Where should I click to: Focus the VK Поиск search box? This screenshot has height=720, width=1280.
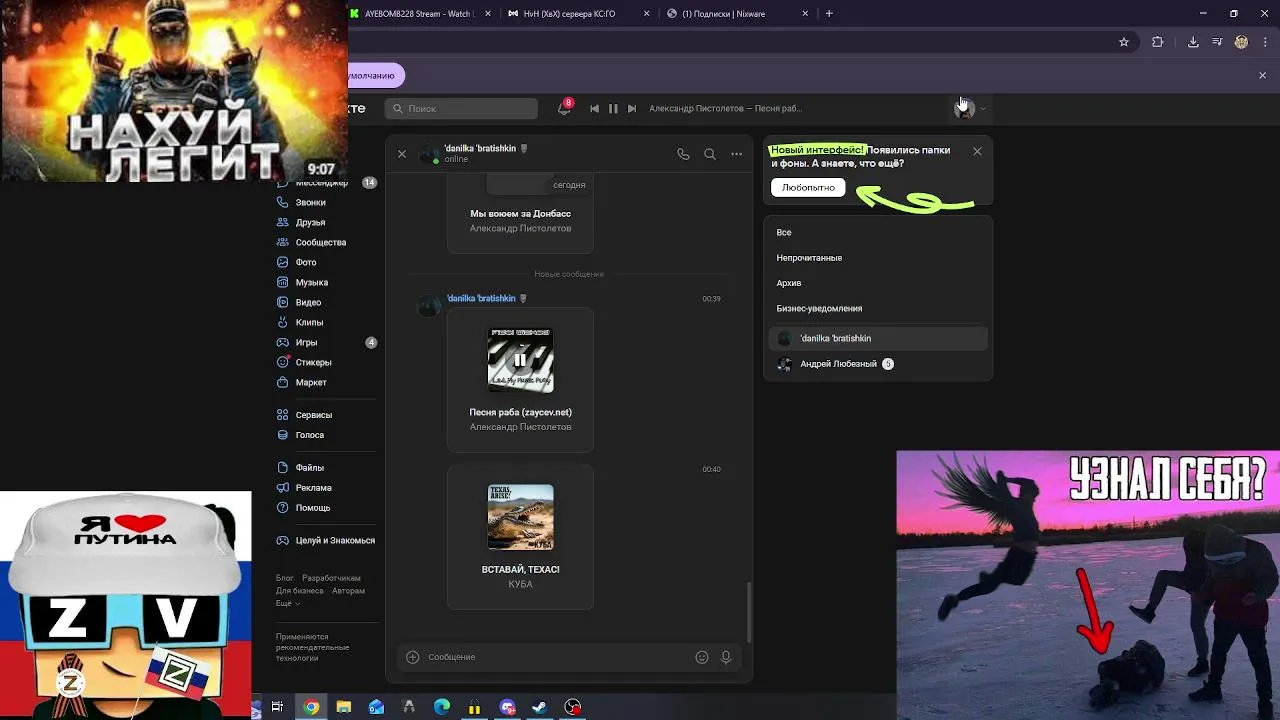click(x=461, y=108)
